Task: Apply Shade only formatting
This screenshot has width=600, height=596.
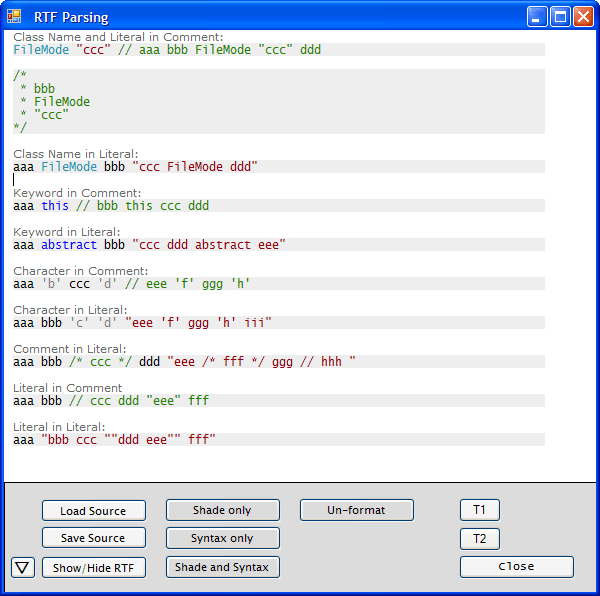Action: pos(223,510)
